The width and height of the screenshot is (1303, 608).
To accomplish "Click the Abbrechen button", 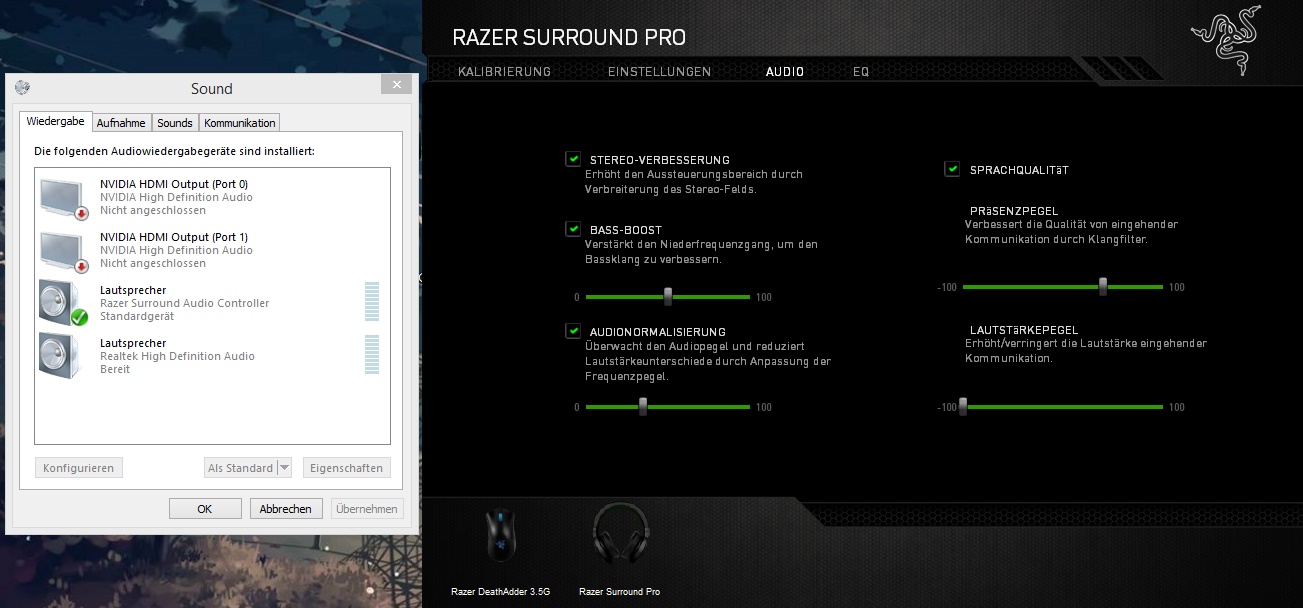I will point(286,509).
